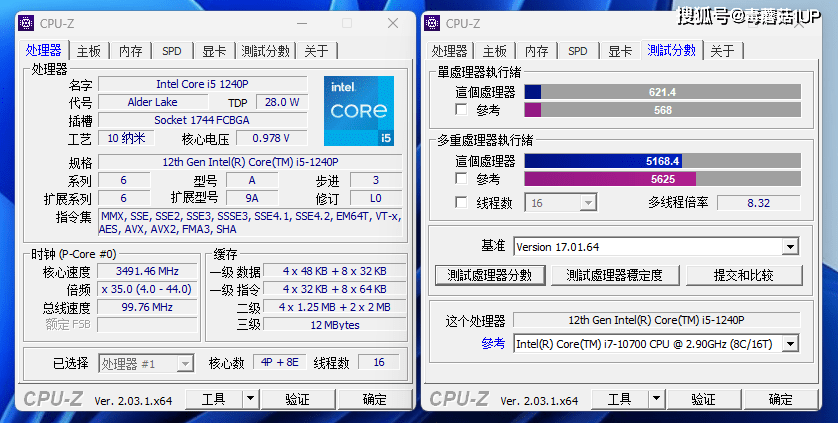Close the left CPU-Z window
Viewport: 838px width, 423px height.
pyautogui.click(x=393, y=23)
